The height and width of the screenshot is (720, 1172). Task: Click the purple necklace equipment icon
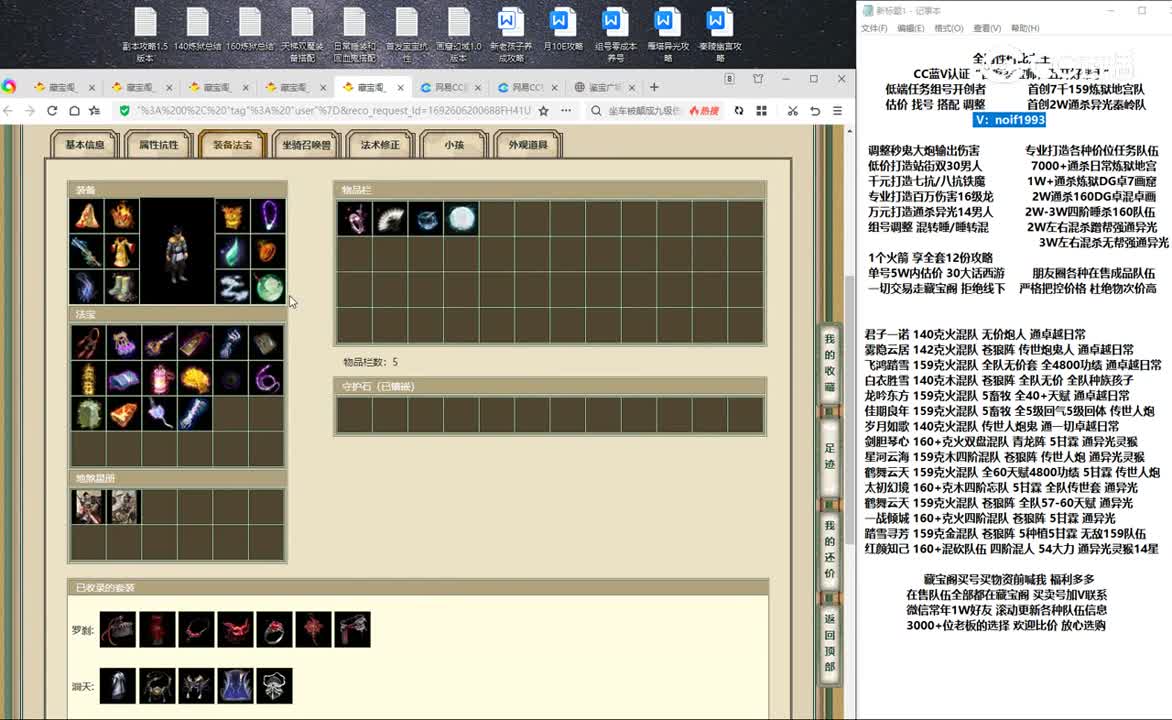[x=268, y=216]
